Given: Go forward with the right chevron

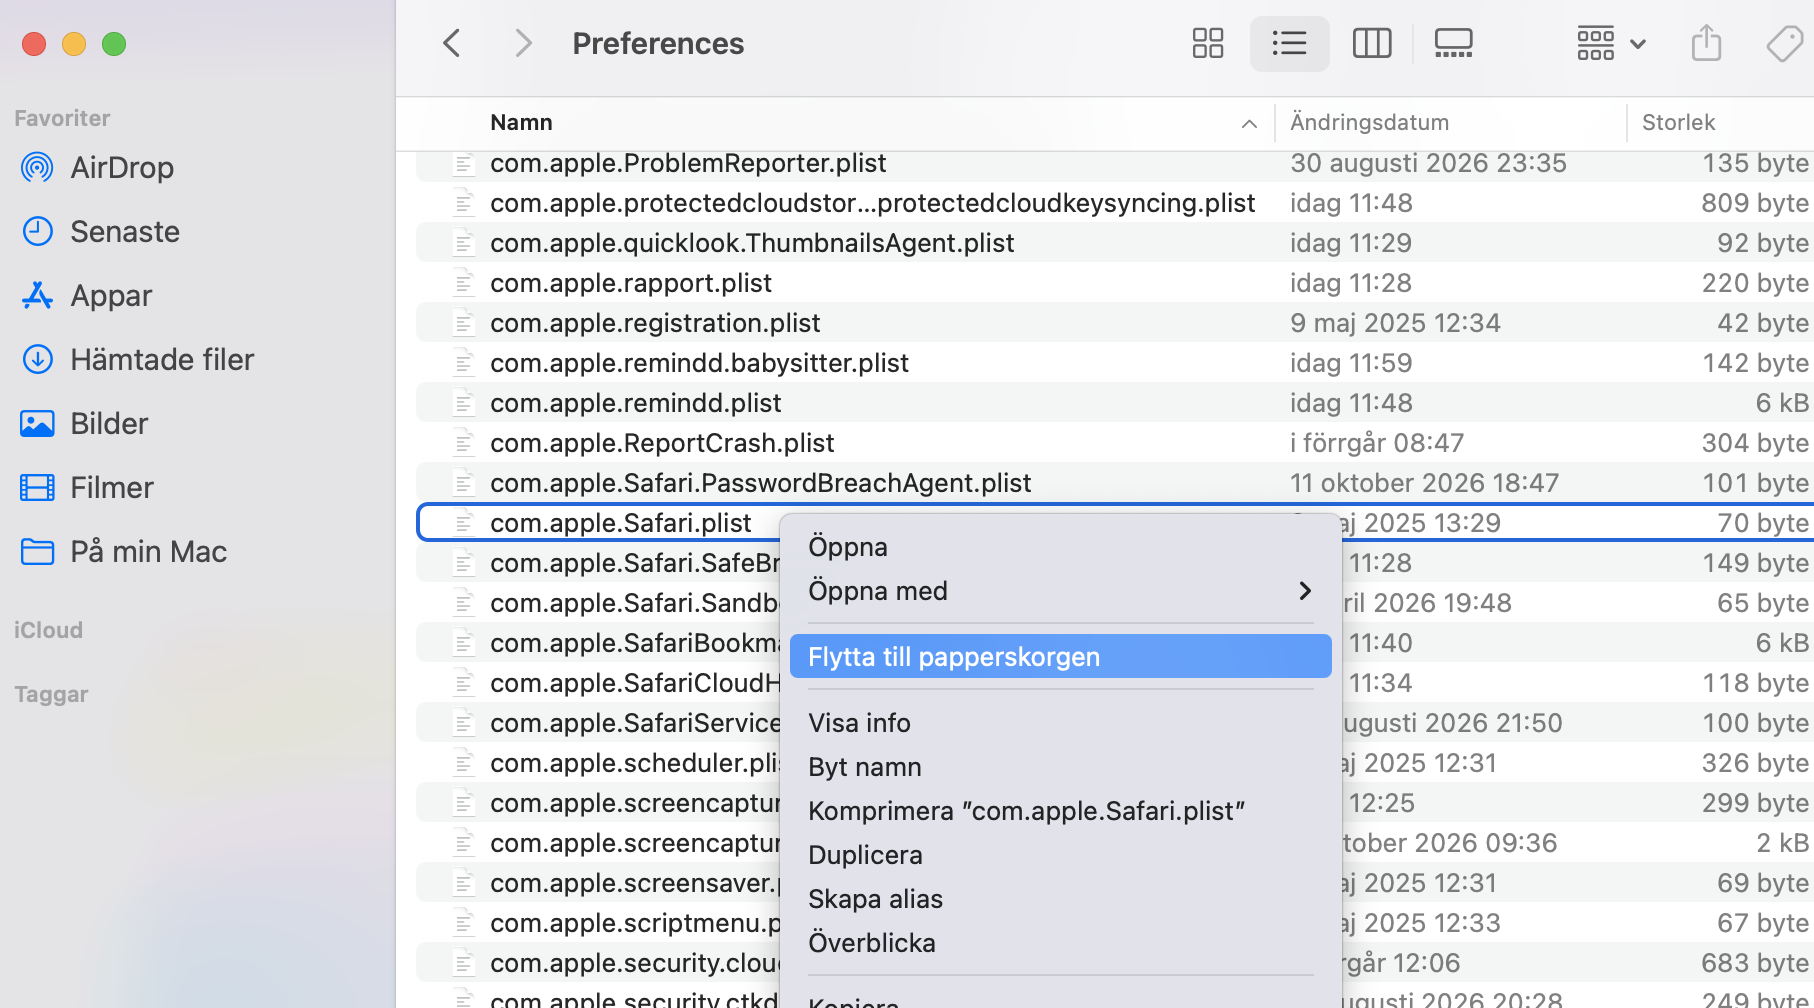Looking at the screenshot, I should click(522, 43).
